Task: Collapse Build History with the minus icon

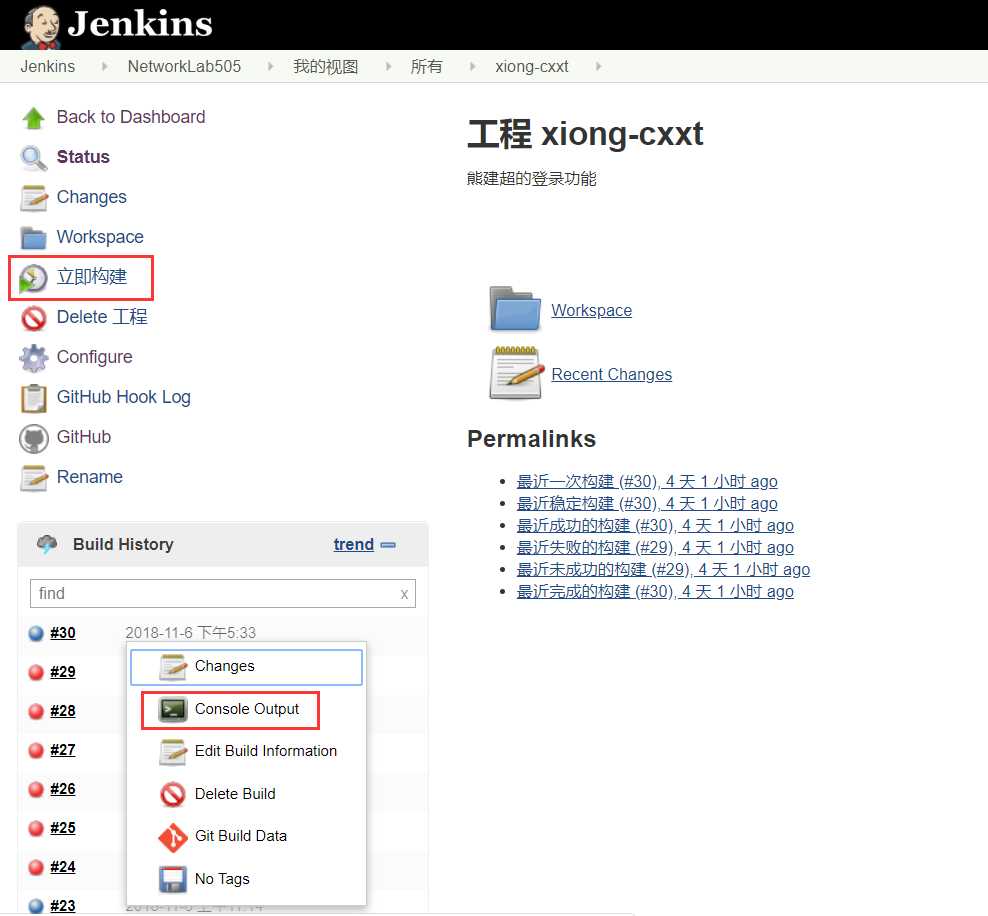Action: click(x=388, y=545)
